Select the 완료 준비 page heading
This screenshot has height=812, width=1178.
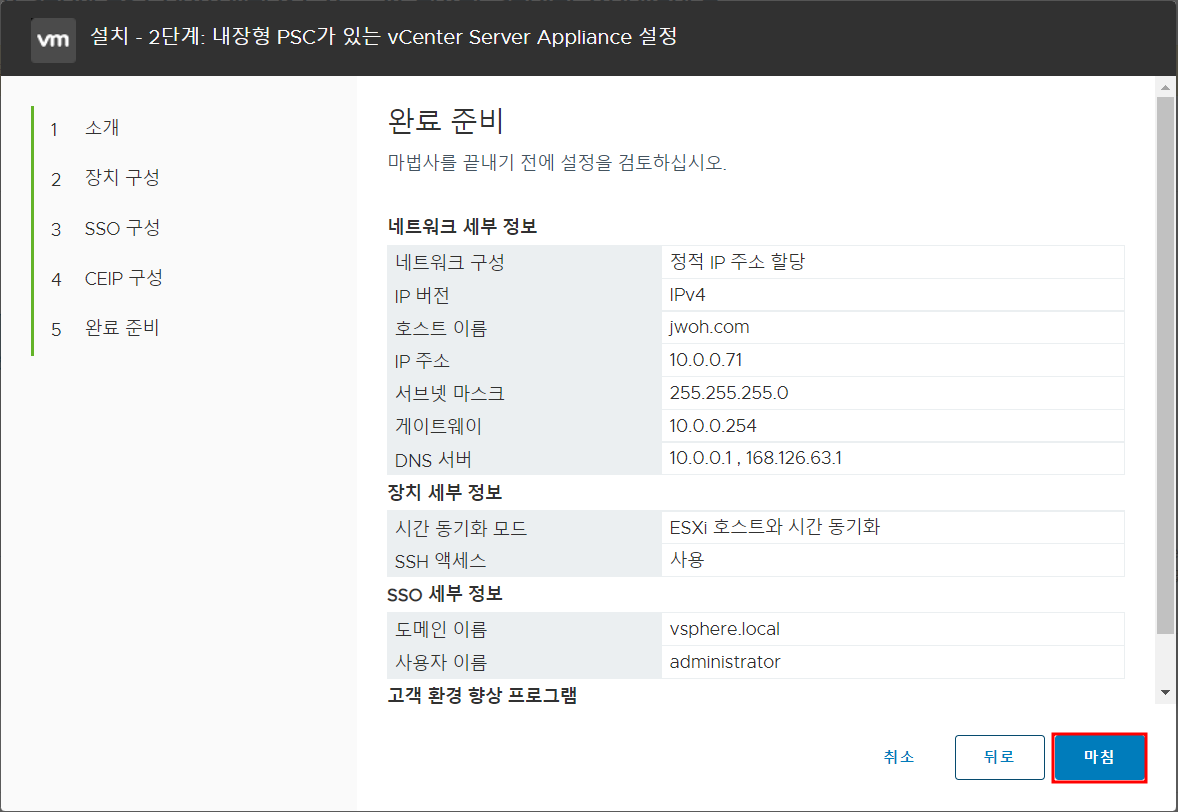point(446,120)
